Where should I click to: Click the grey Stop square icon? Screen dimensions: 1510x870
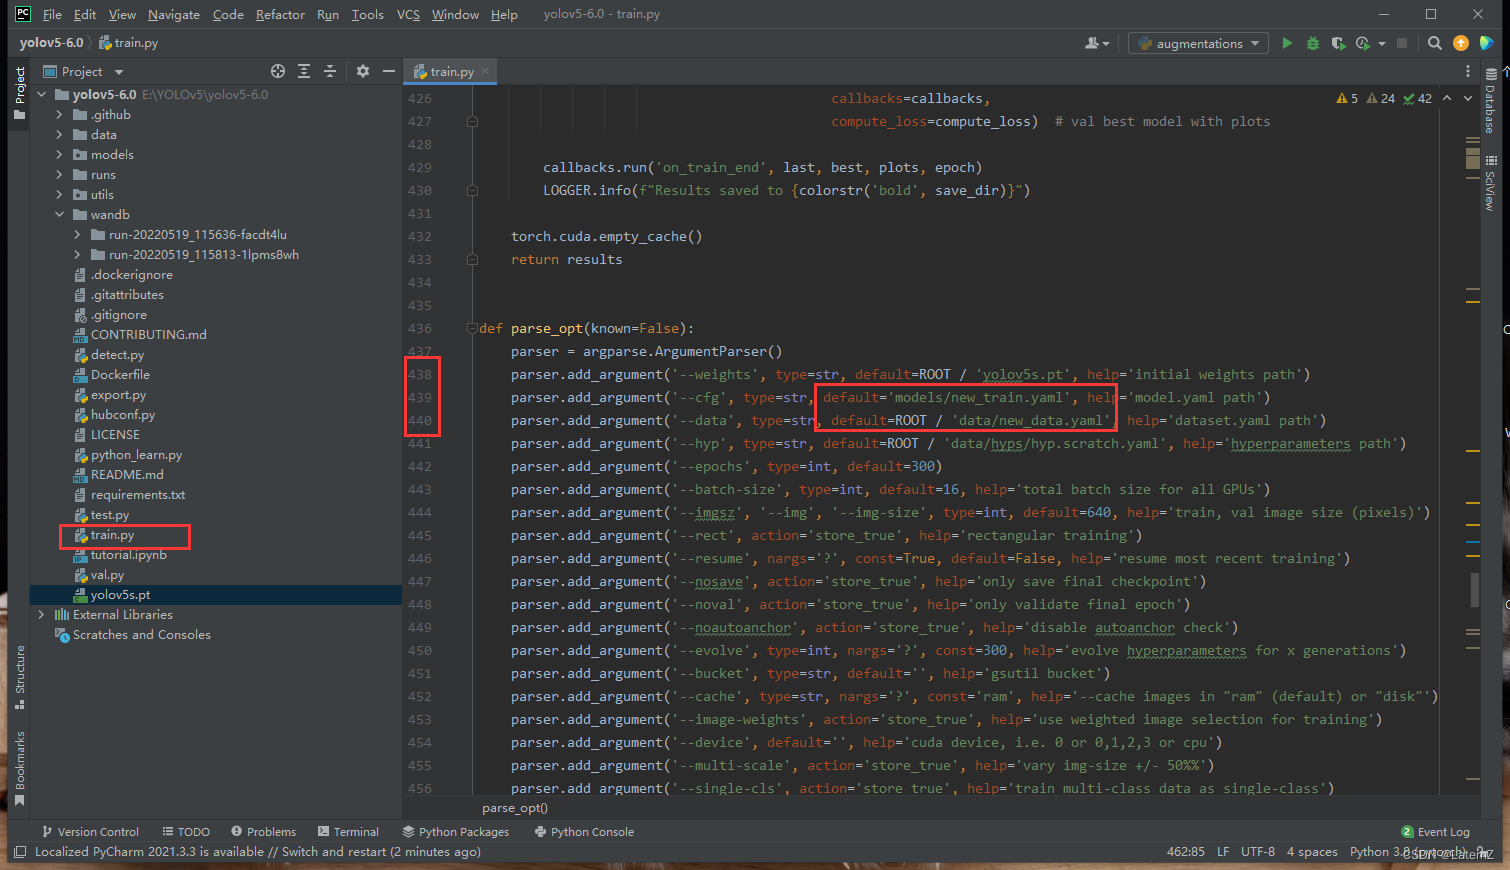pyautogui.click(x=1402, y=43)
